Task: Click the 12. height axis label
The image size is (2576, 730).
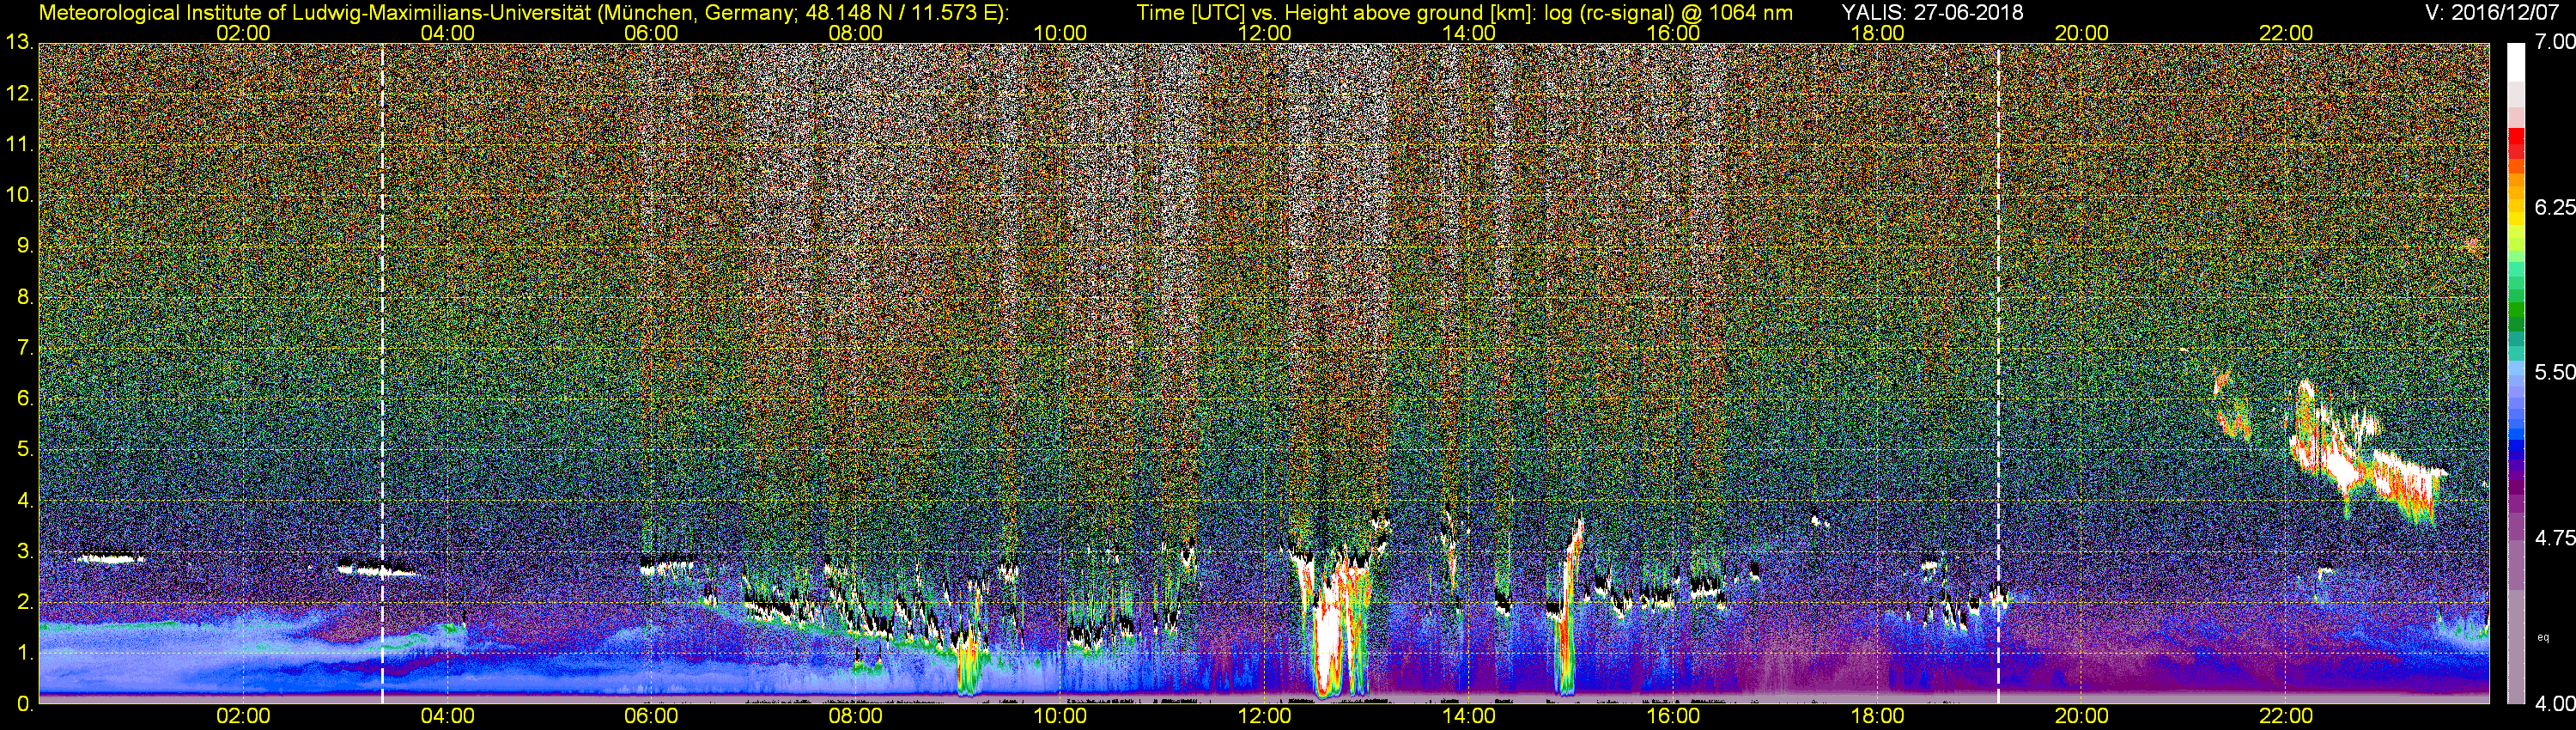Action: point(18,94)
